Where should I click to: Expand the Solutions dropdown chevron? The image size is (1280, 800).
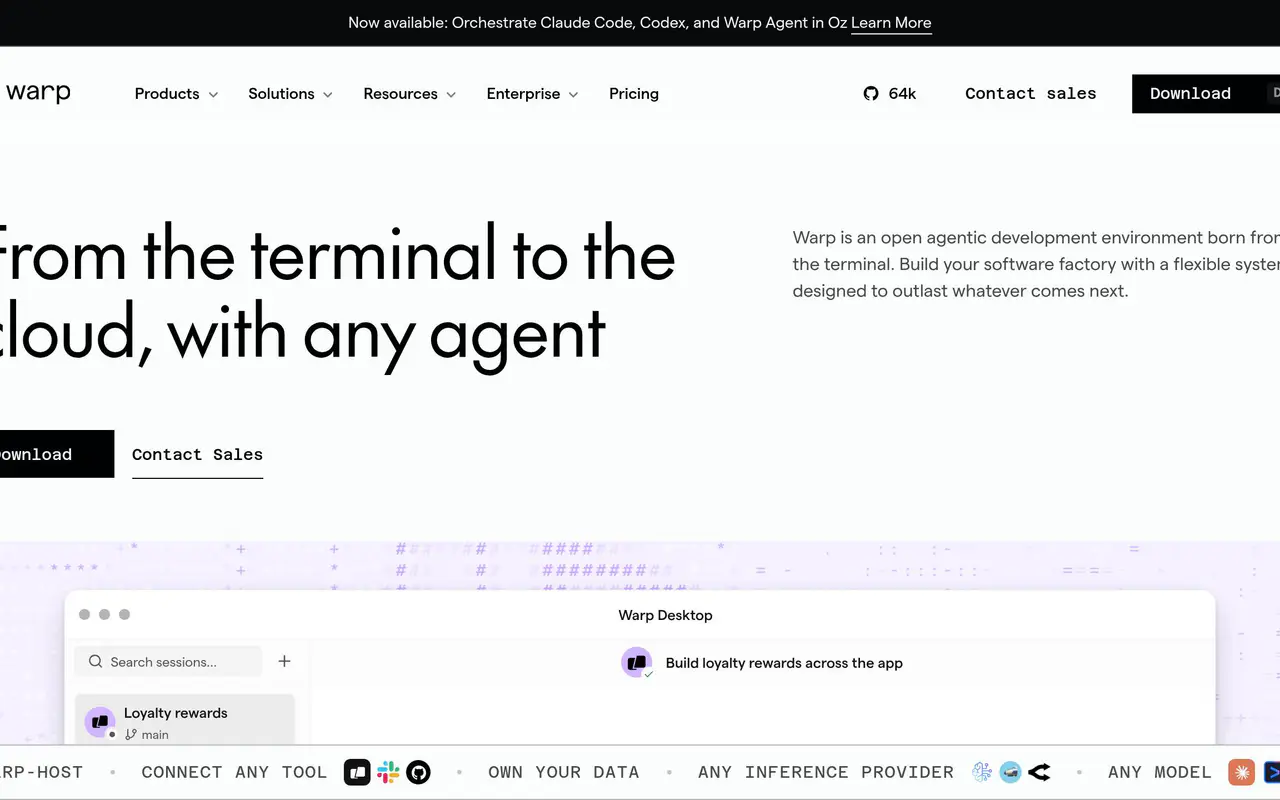tap(328, 94)
